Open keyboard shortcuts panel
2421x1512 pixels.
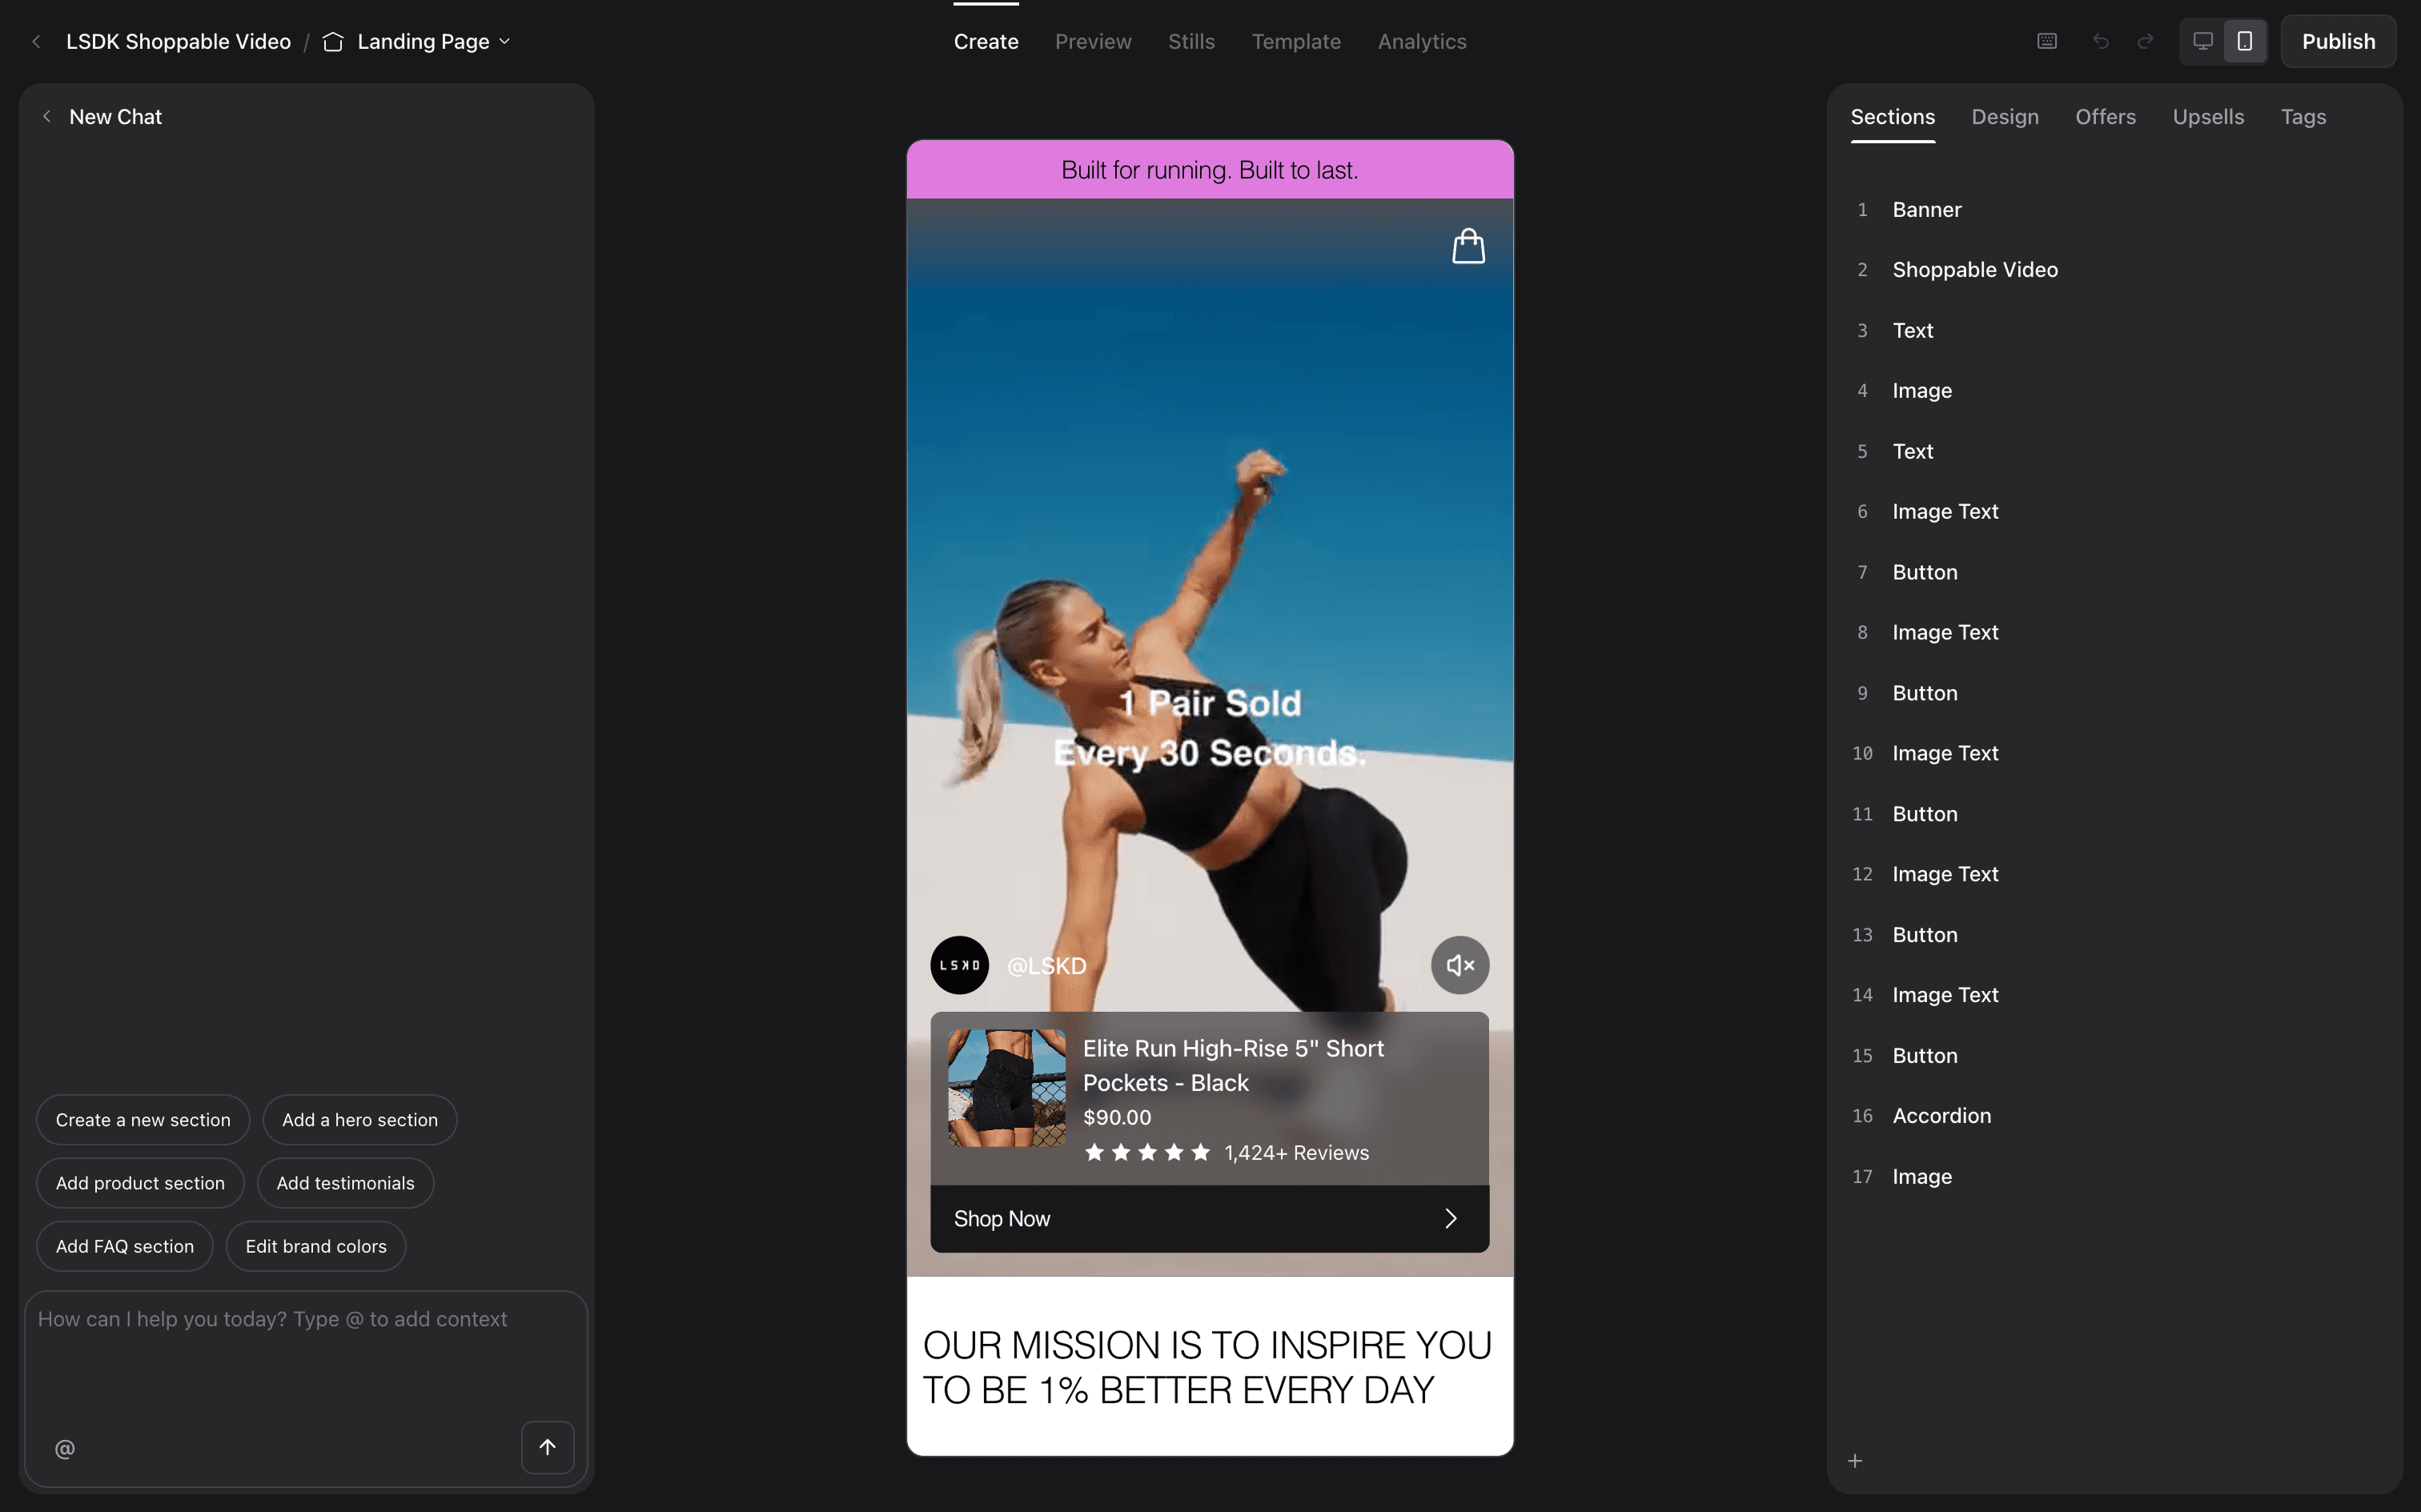pyautogui.click(x=2047, y=41)
